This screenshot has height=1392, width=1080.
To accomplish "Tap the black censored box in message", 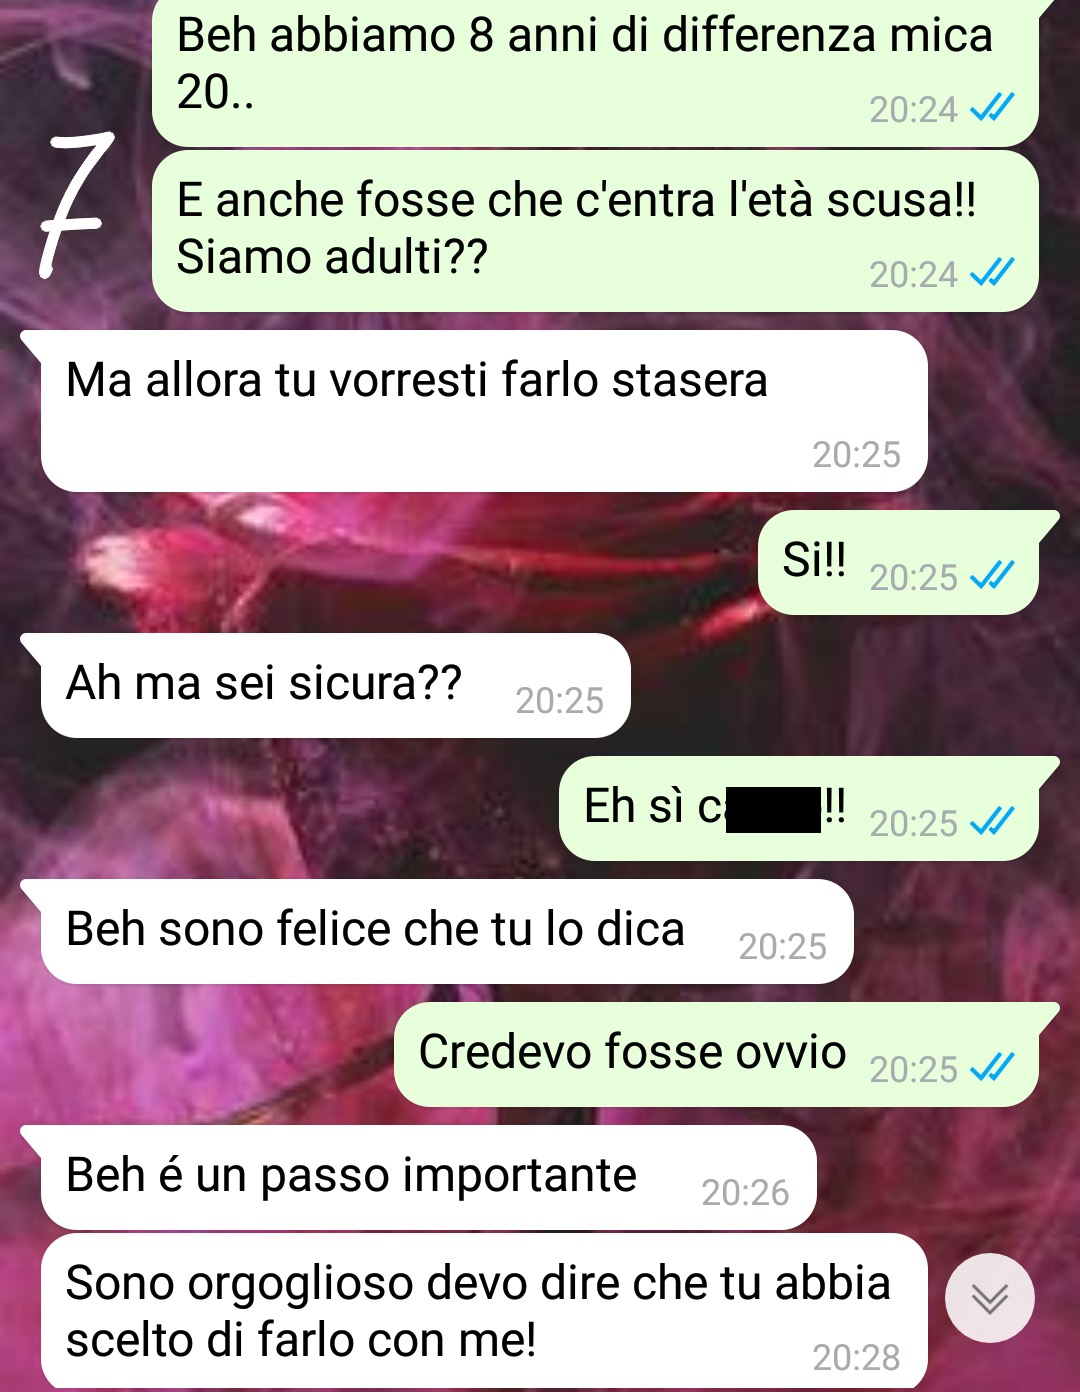I will click(773, 809).
